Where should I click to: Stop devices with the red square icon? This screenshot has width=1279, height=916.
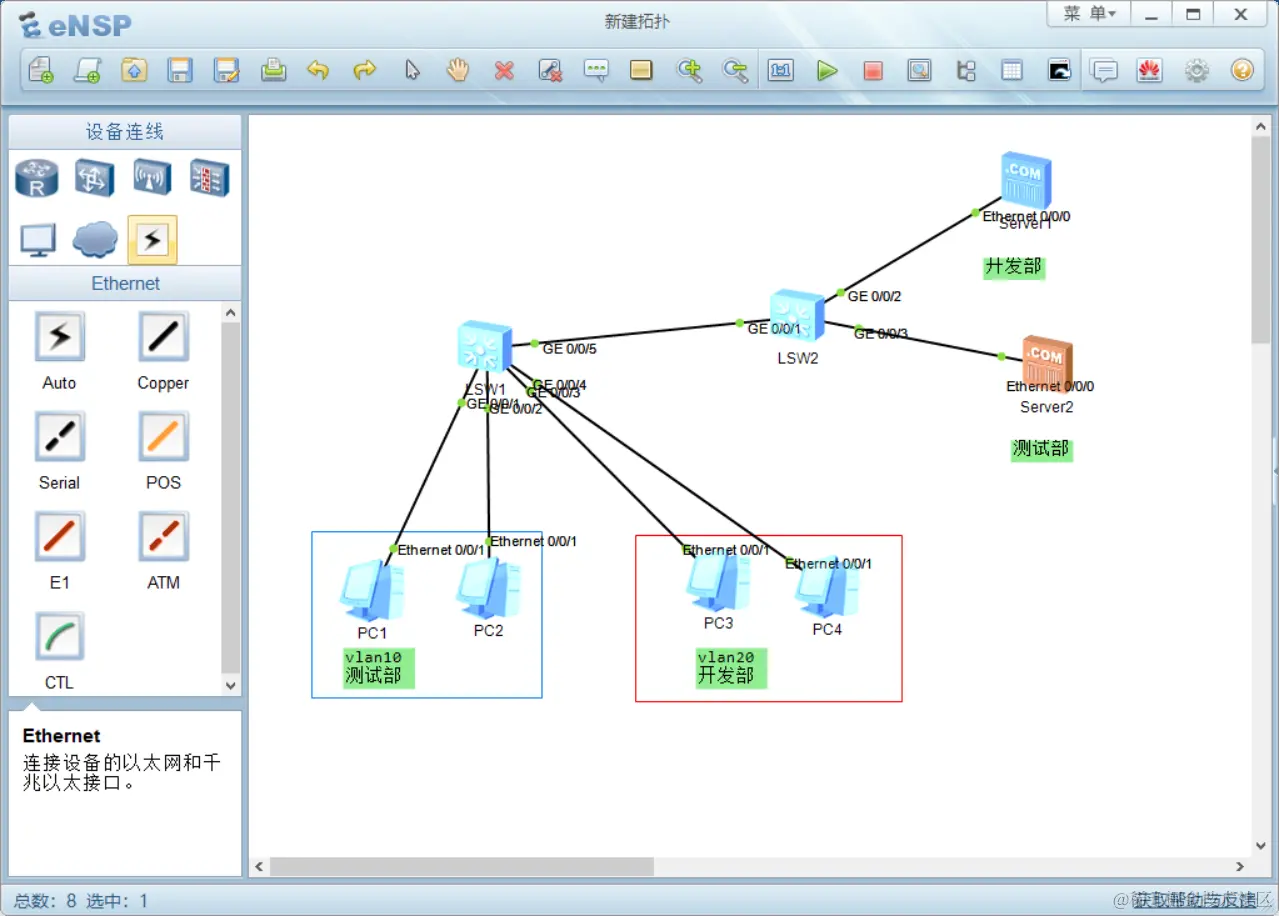pyautogui.click(x=873, y=70)
